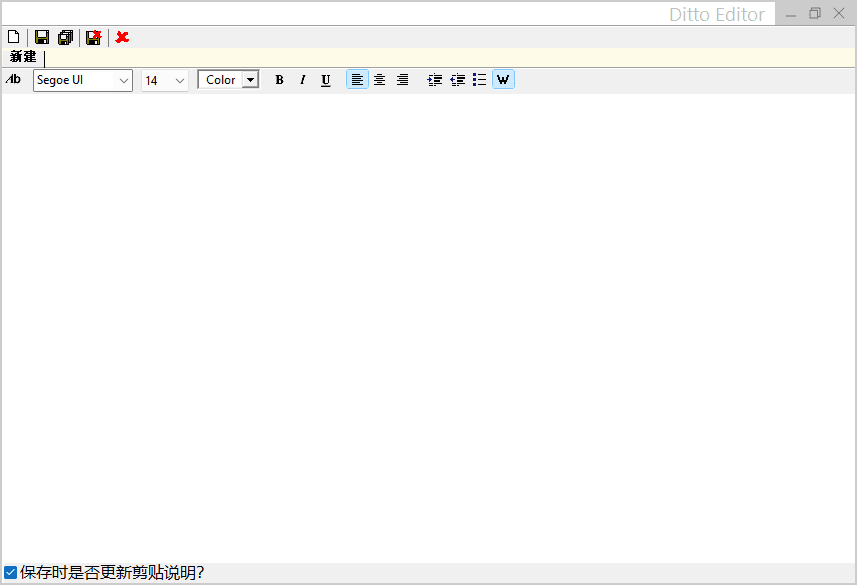The height and width of the screenshot is (585, 857).
Task: Apply italic formatting
Action: tap(302, 79)
